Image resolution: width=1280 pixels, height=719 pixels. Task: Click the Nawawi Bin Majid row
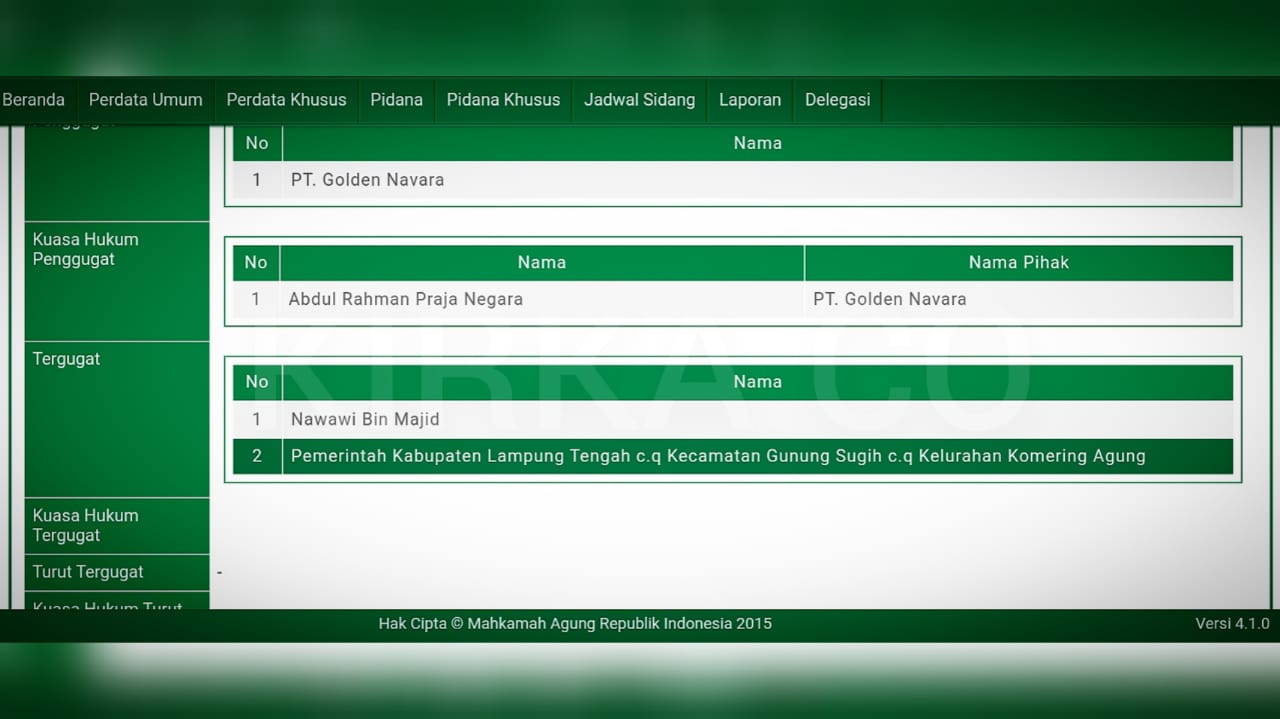point(365,420)
